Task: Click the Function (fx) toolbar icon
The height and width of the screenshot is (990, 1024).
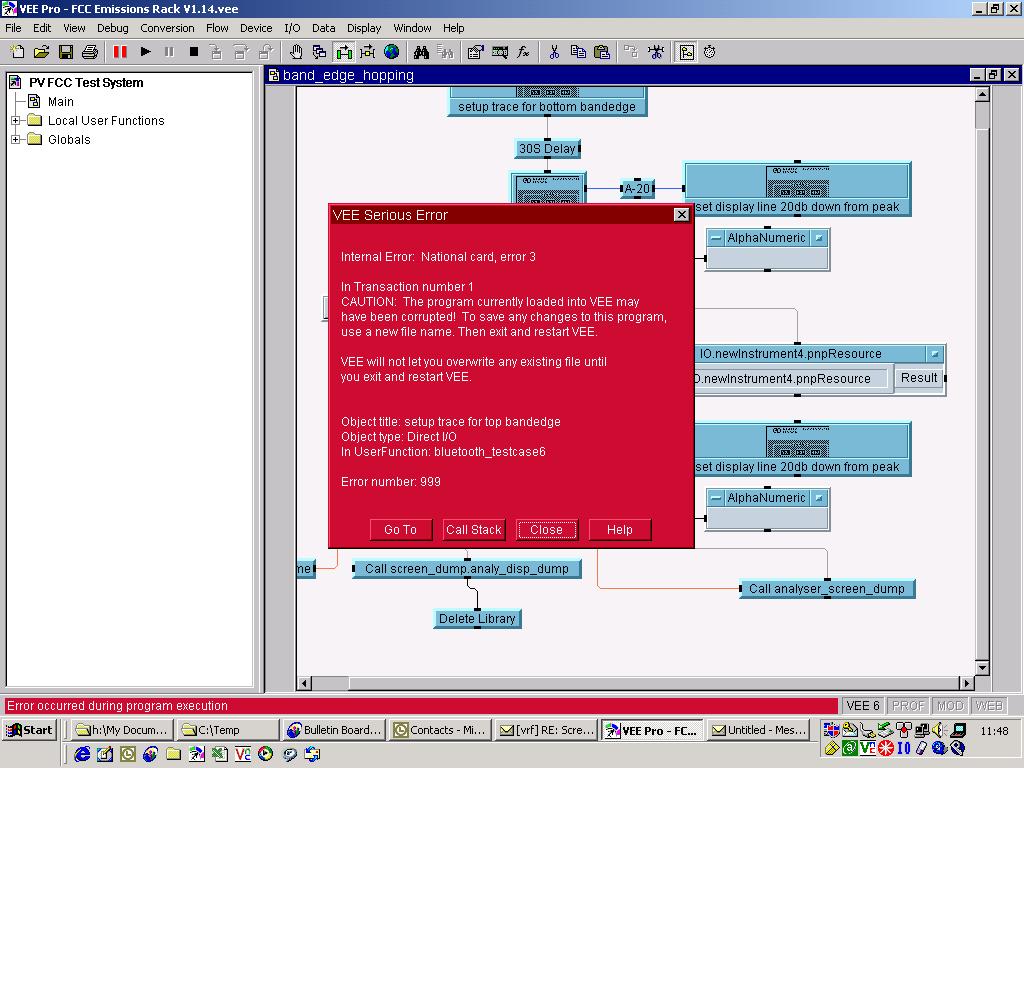Action: pos(523,52)
